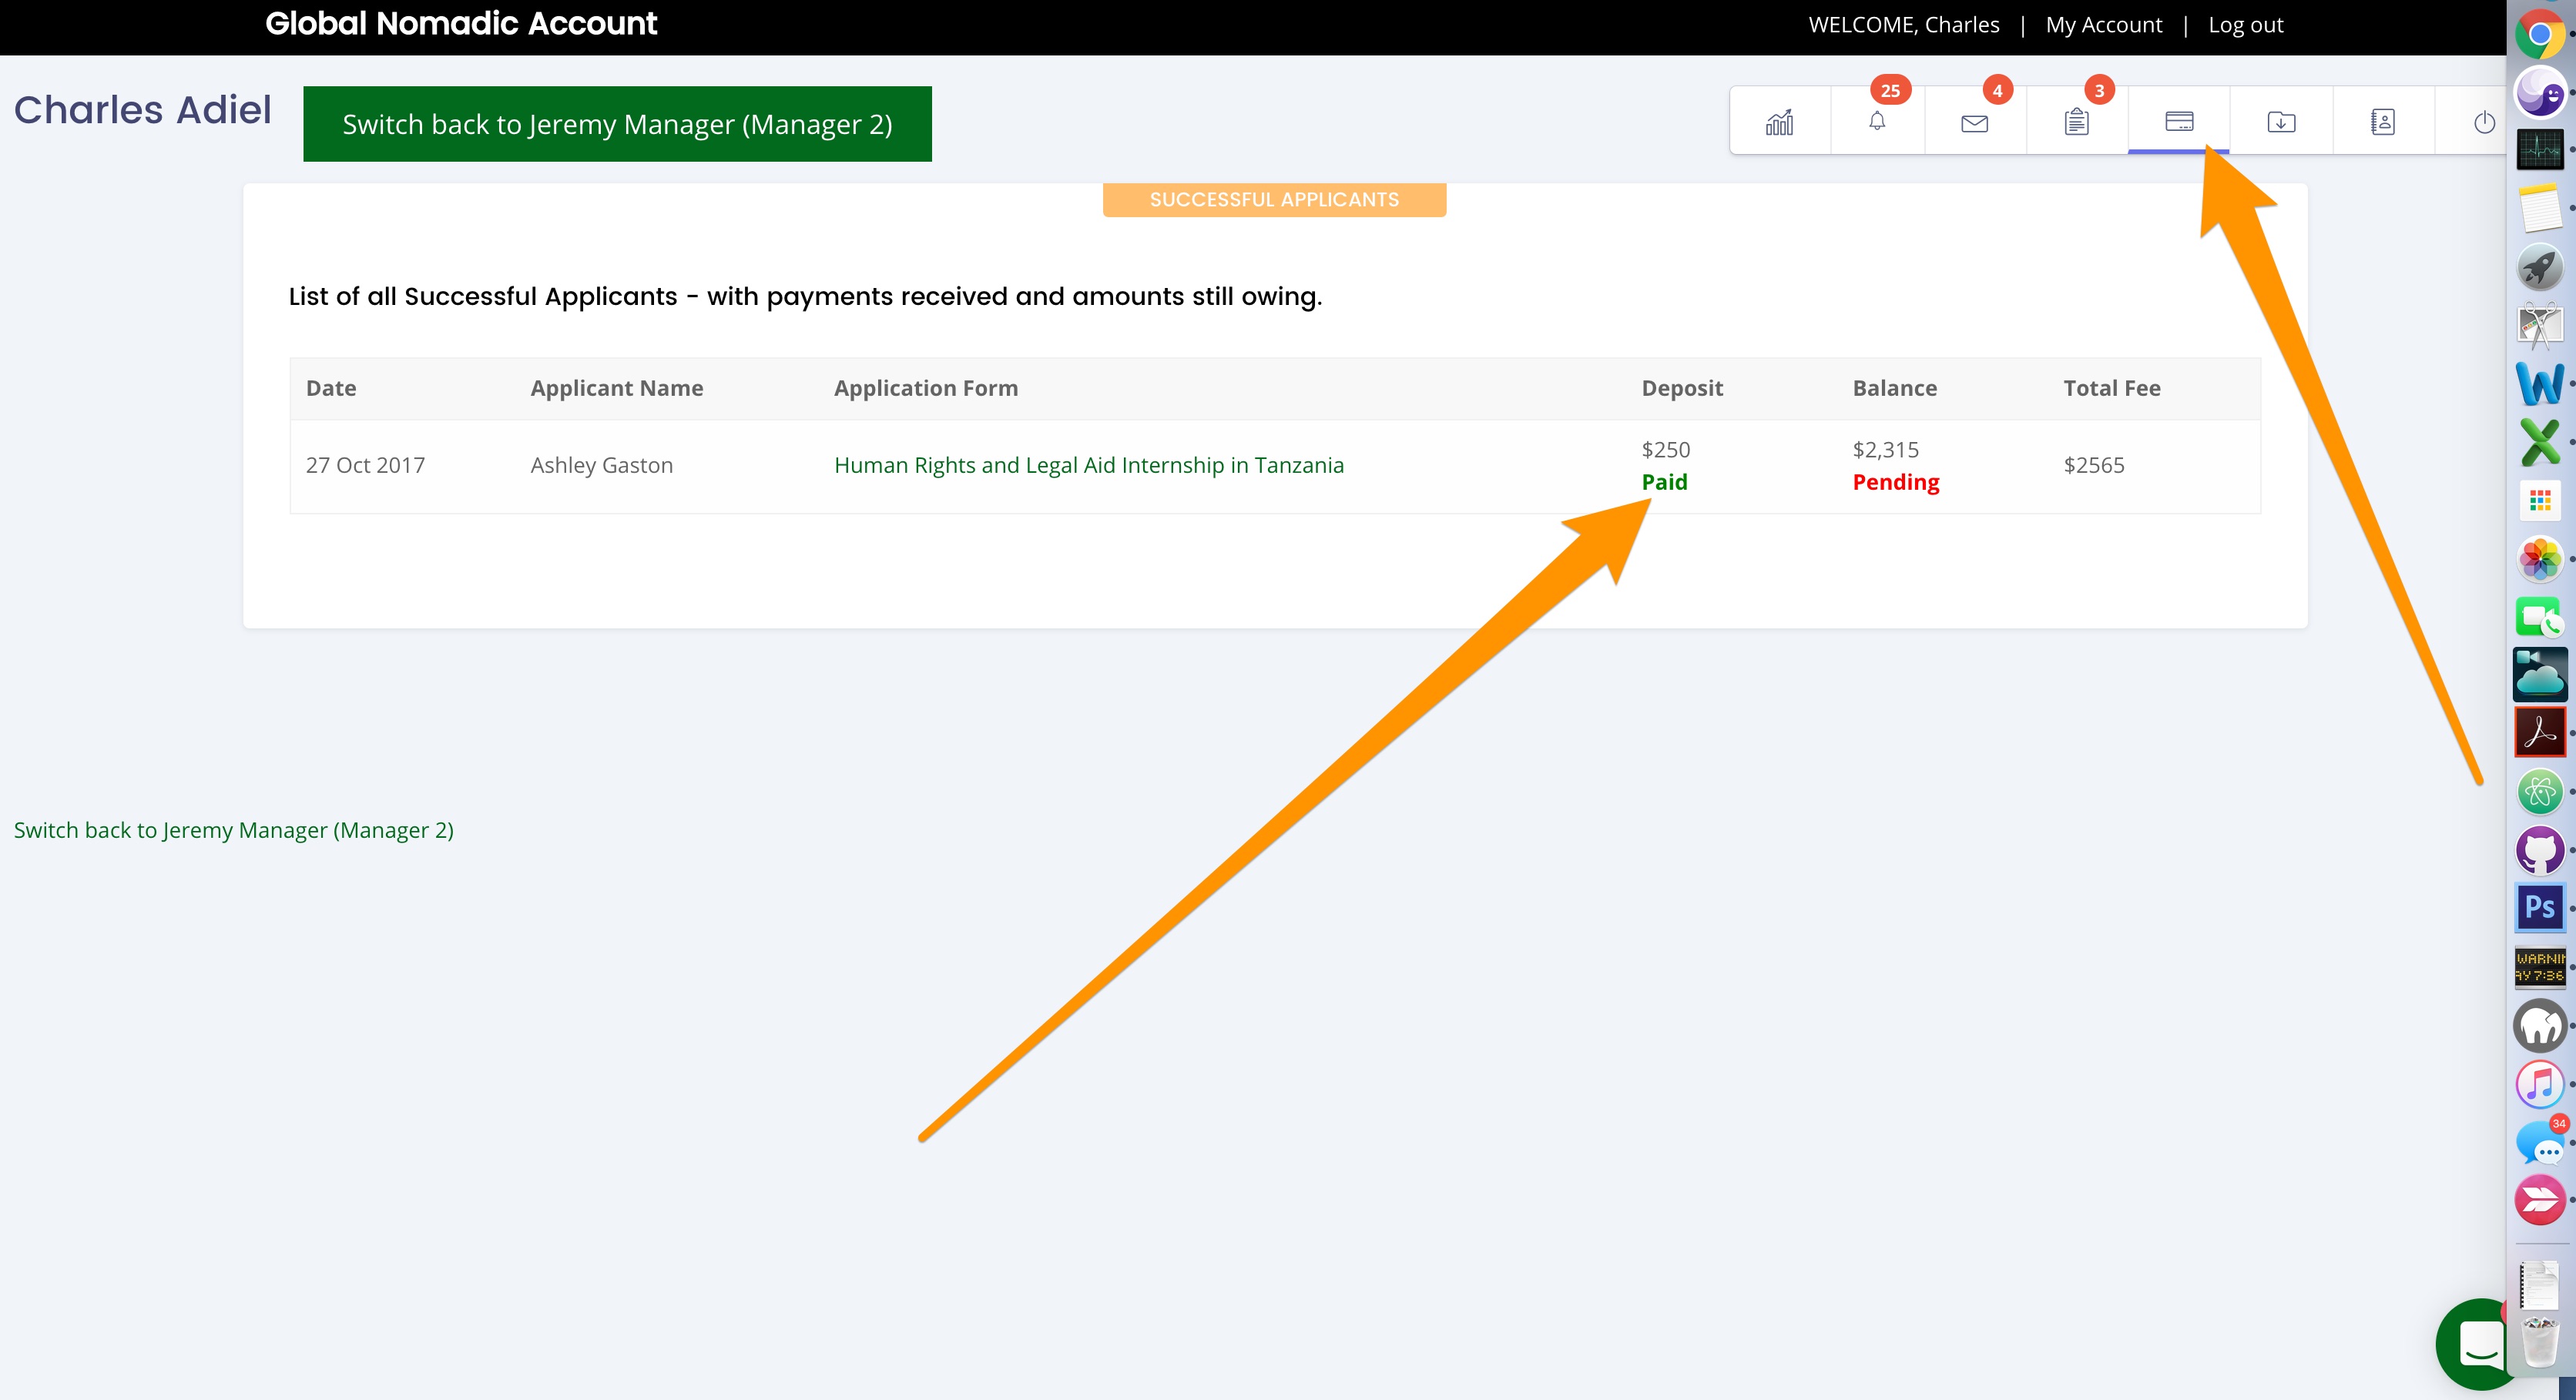
Task: Click Log out in top bar
Action: 2245,25
